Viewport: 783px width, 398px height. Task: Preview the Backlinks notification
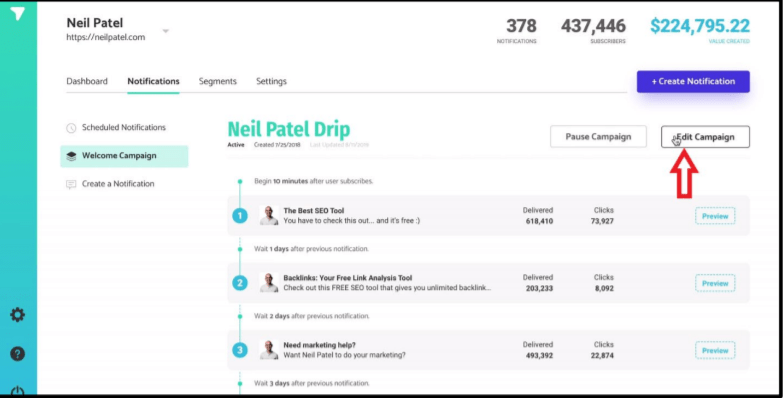coord(715,283)
